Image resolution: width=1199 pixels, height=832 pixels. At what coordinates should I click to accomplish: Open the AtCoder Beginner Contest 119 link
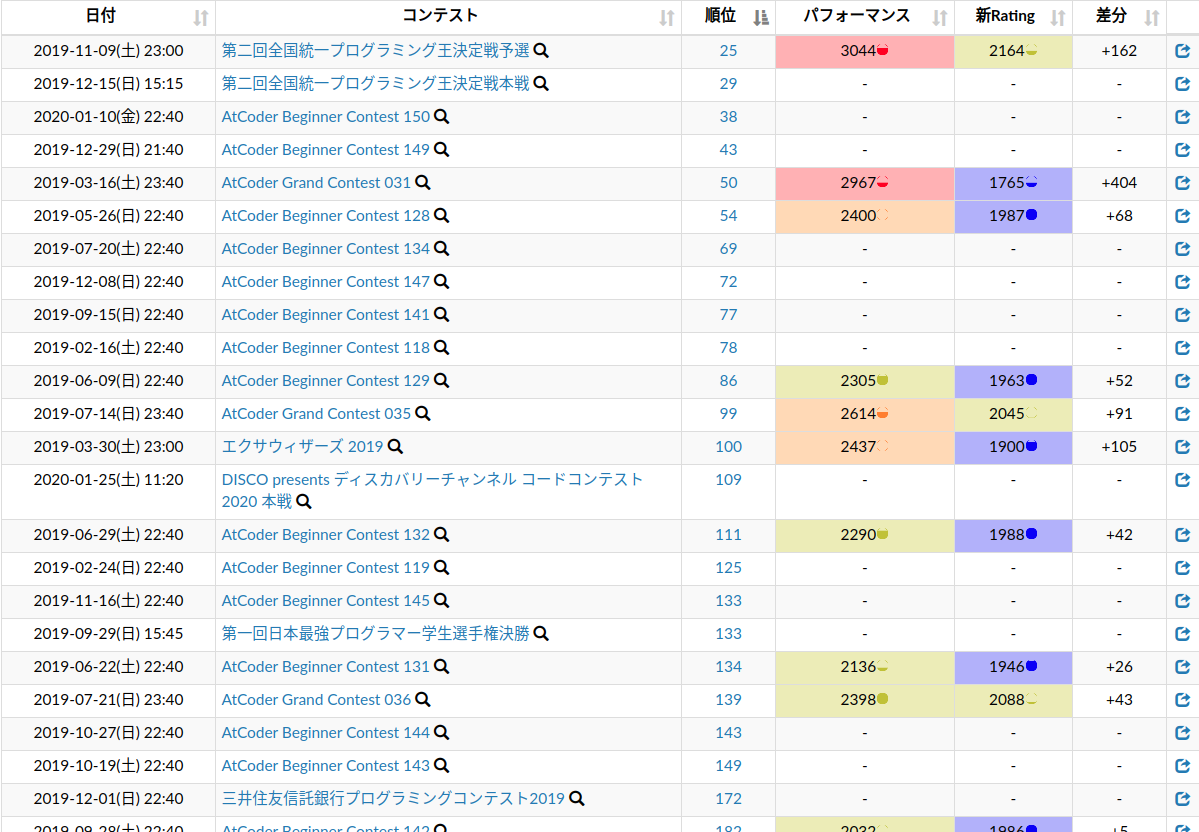326,567
